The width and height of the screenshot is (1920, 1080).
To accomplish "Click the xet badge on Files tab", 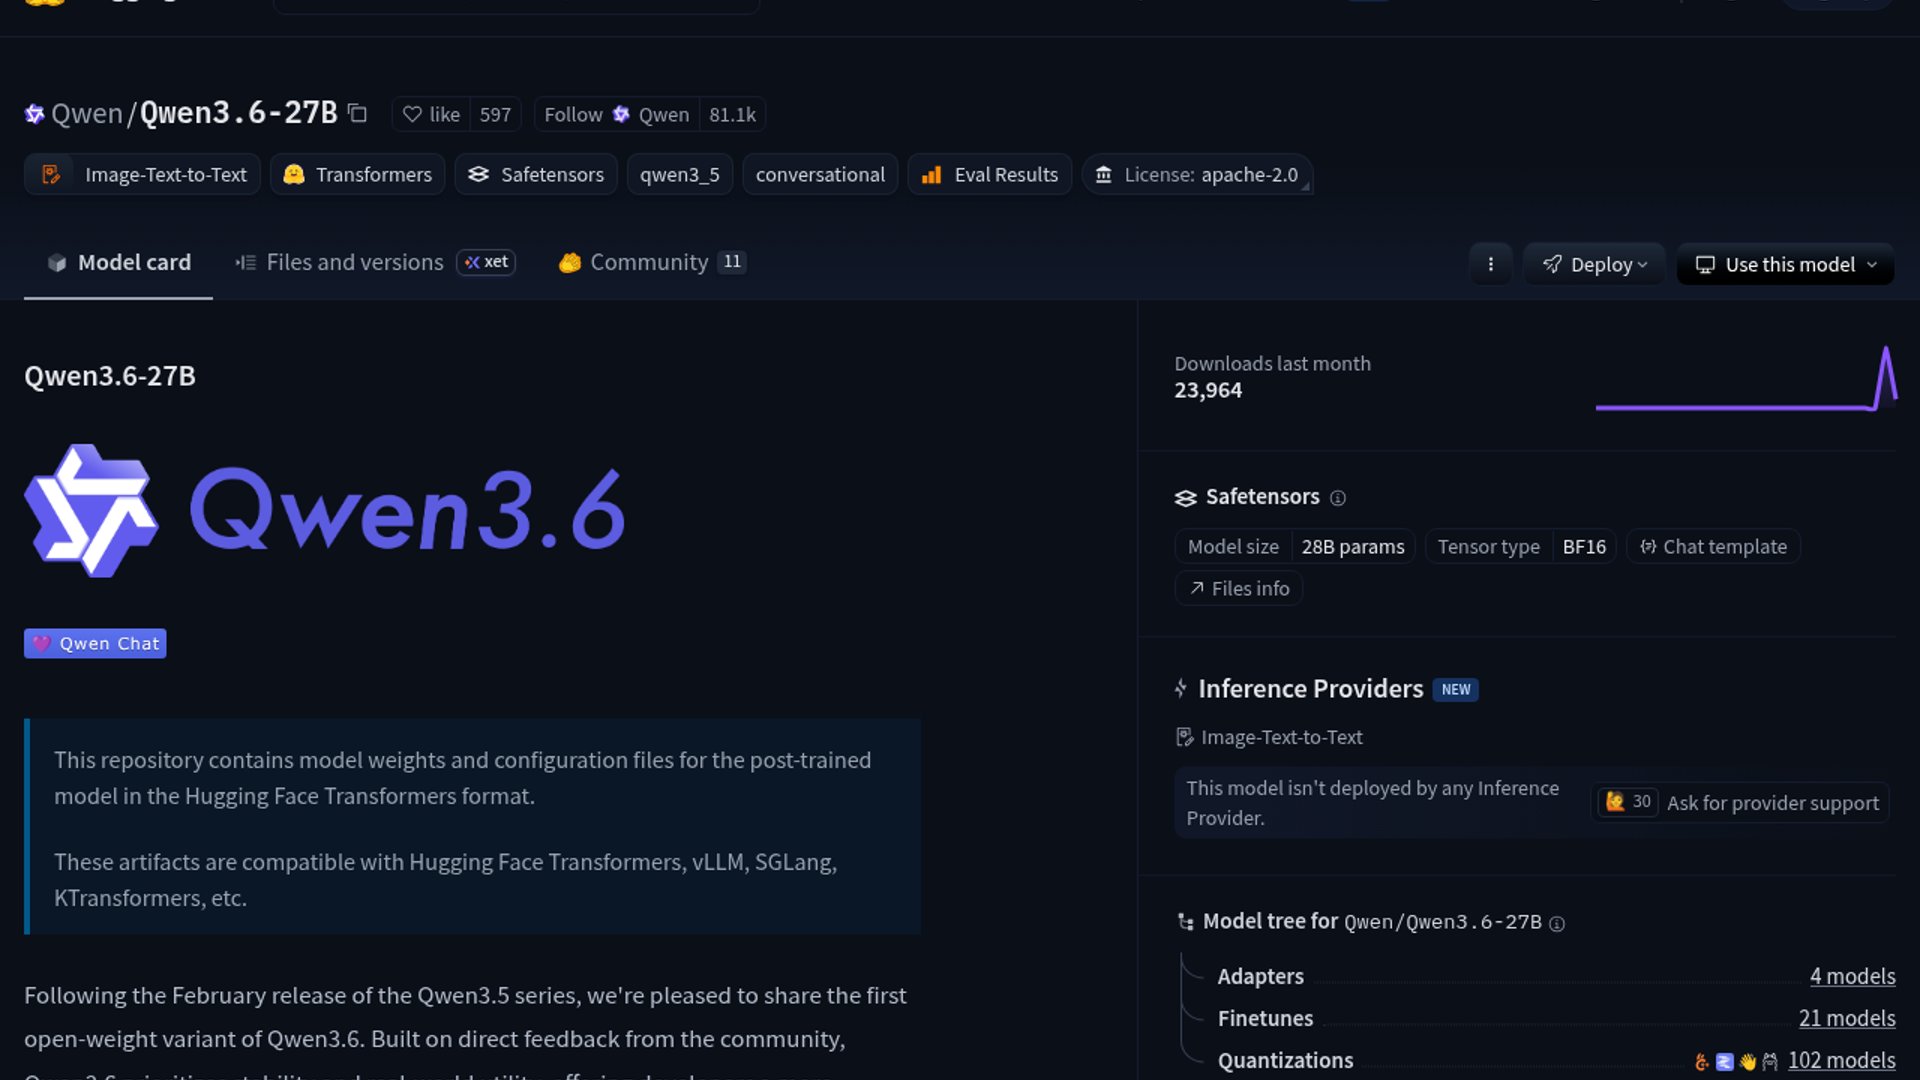I will (486, 262).
